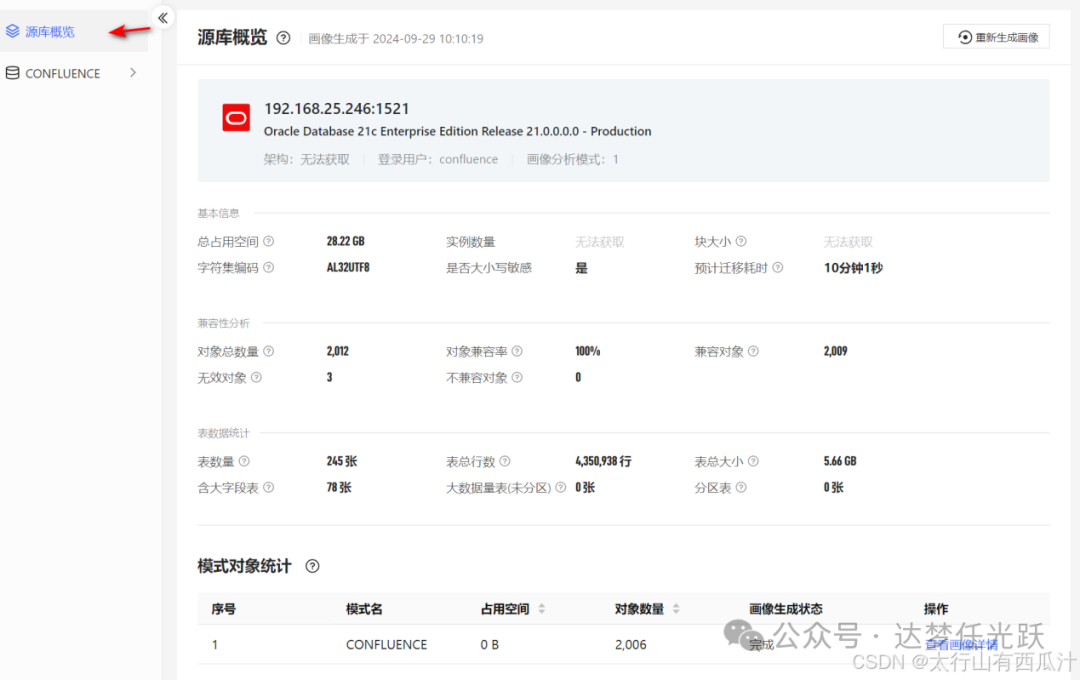The image size is (1080, 680).
Task: Open help icon beside 源库概览 page title
Action: [283, 37]
